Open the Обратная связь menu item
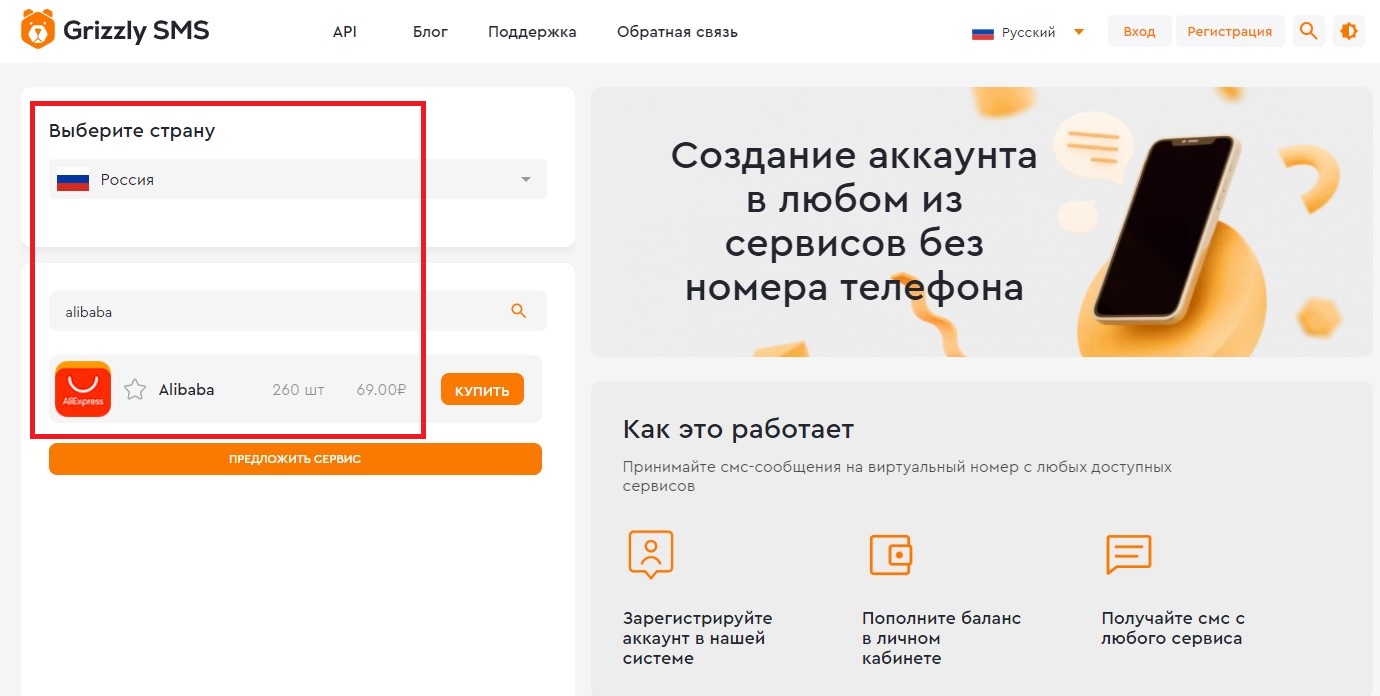 (x=677, y=32)
